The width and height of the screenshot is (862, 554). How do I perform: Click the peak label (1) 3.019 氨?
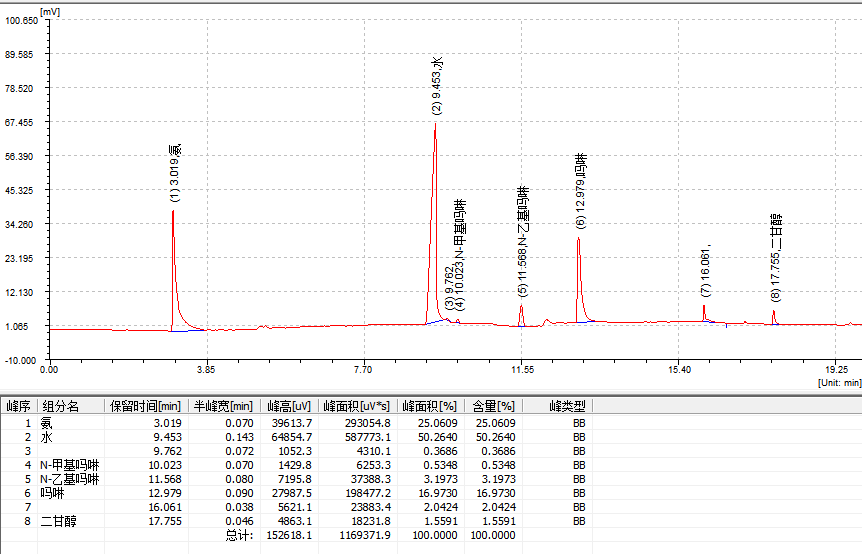coord(175,173)
